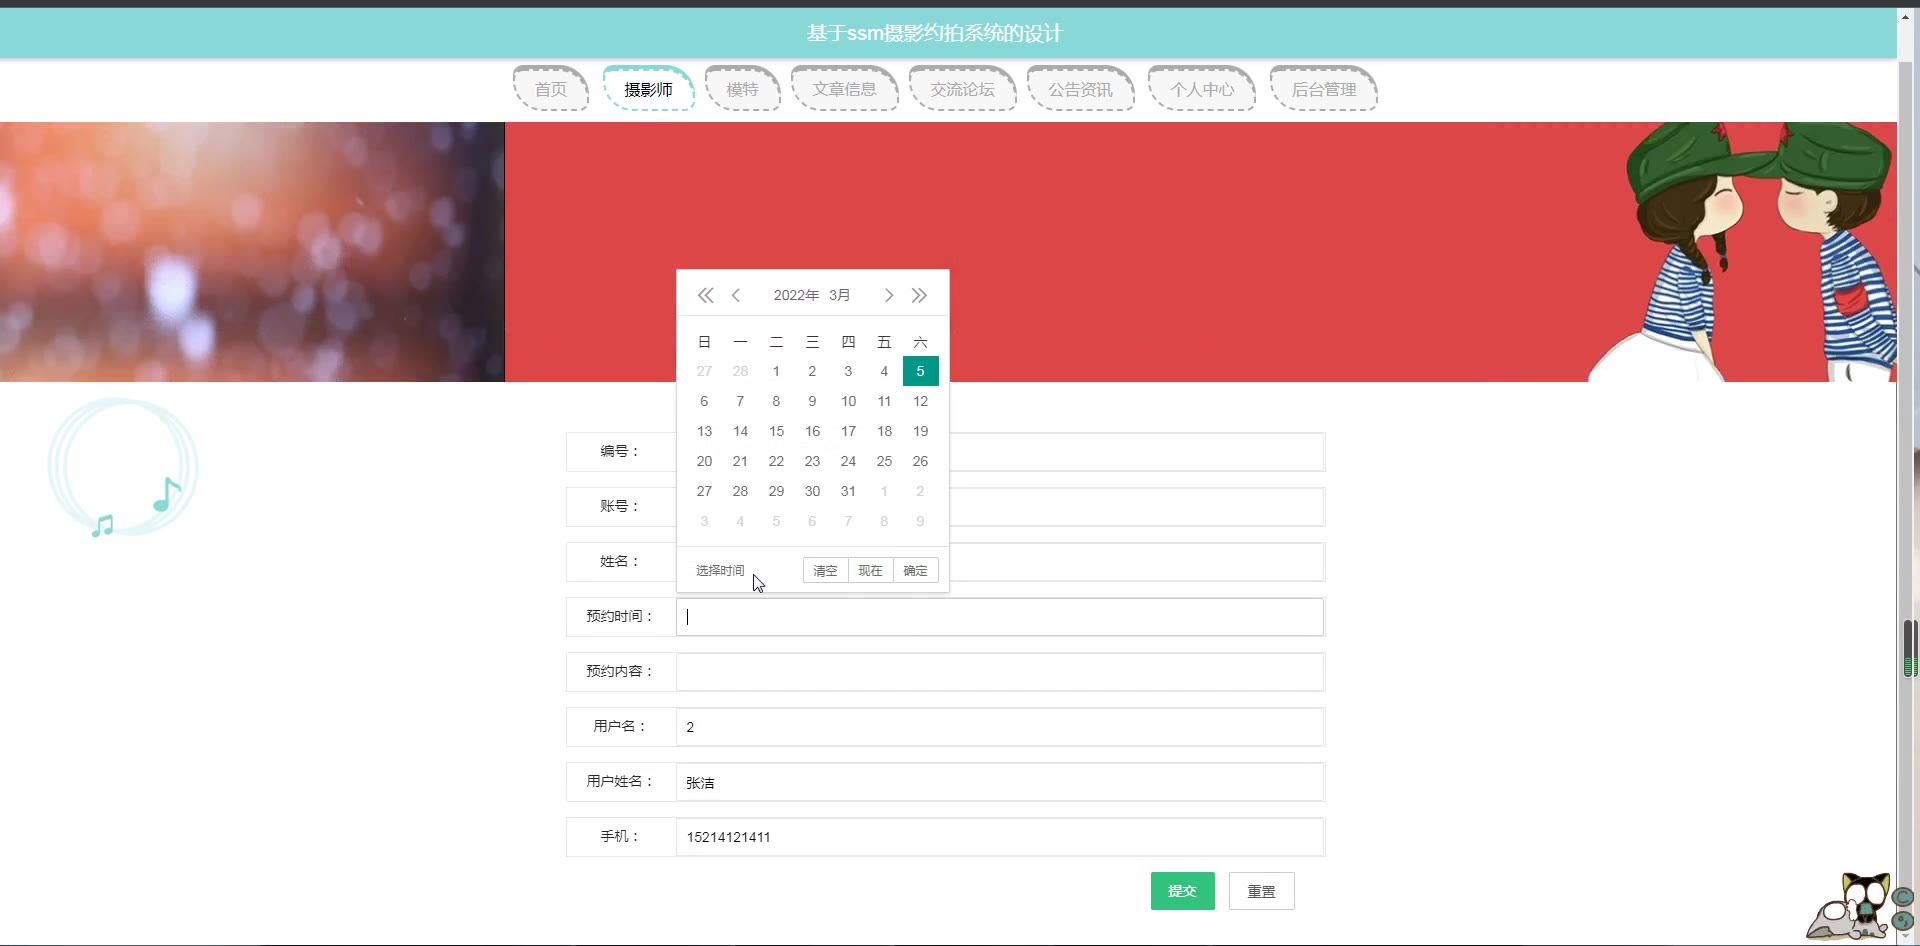Select March 18 in the calendar
Image resolution: width=1920 pixels, height=946 pixels.
[884, 431]
